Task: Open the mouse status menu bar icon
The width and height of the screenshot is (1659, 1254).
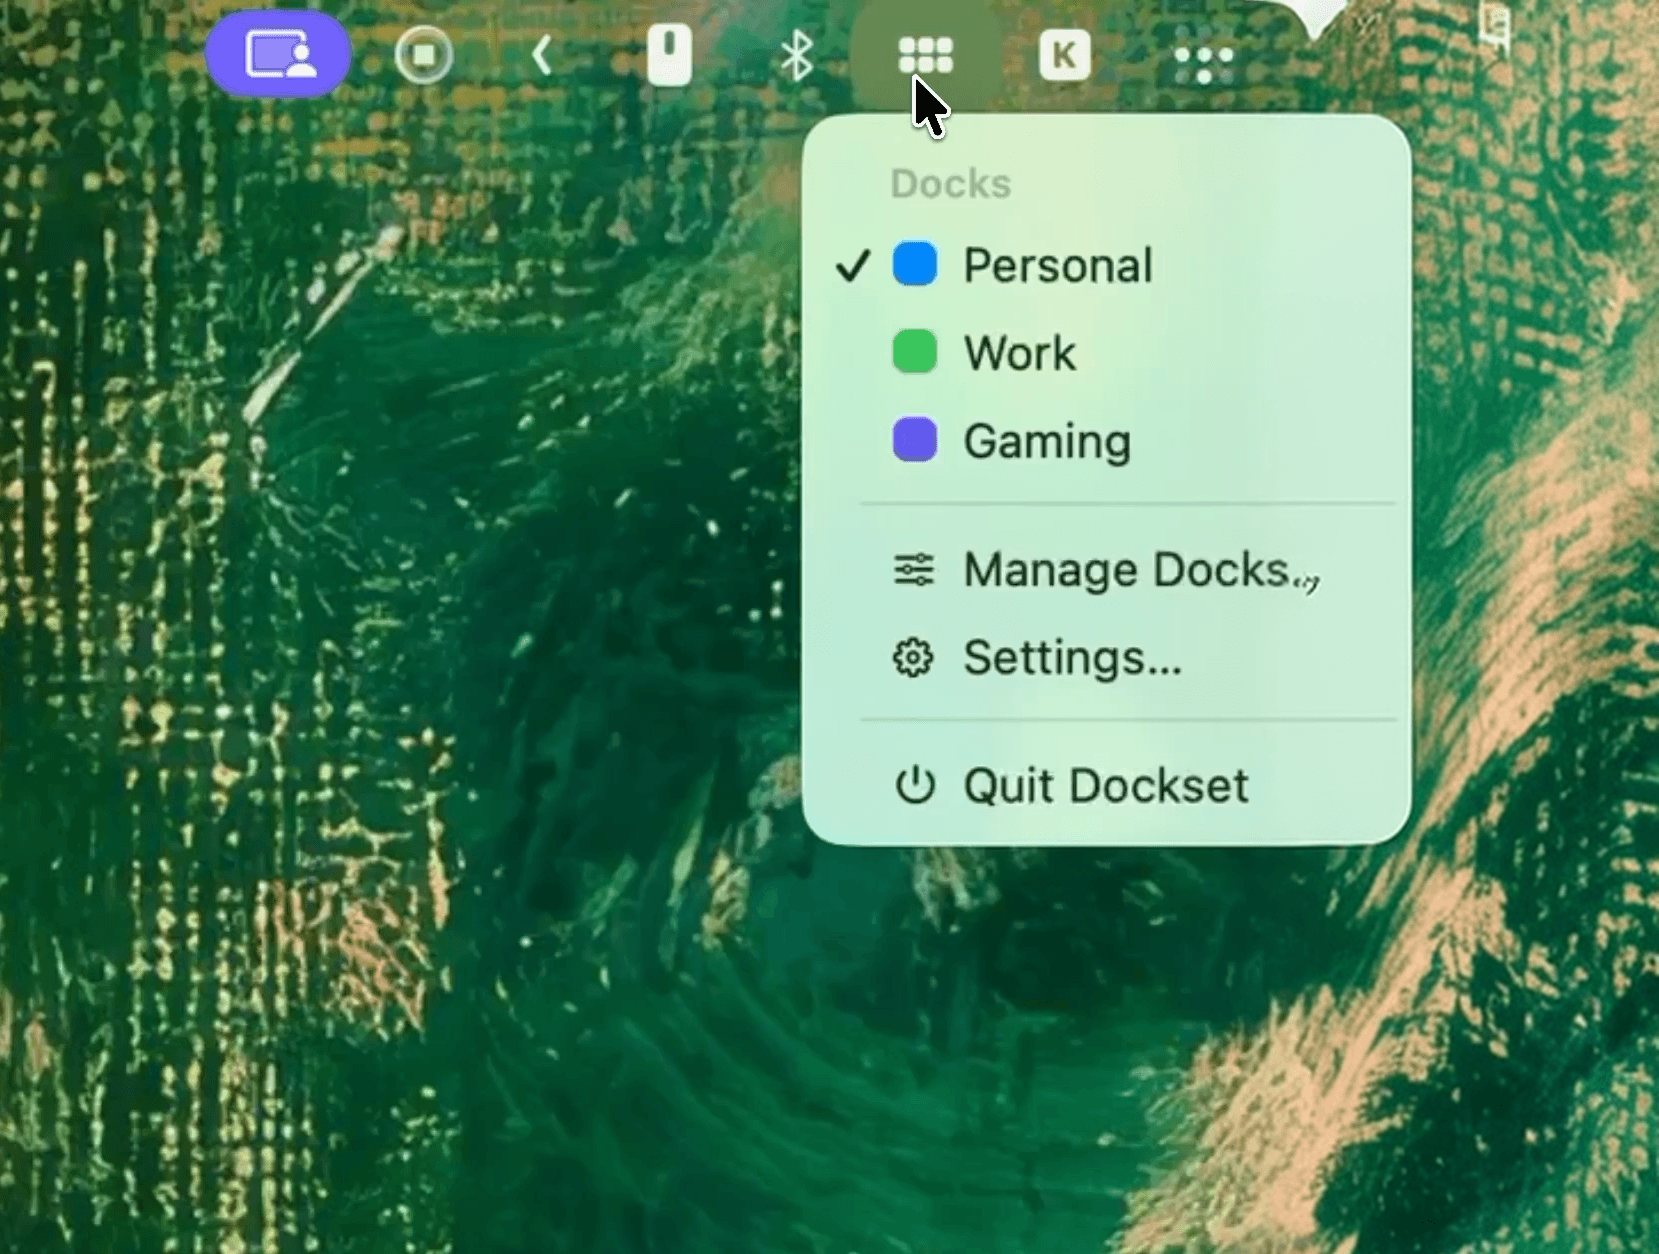Action: pos(669,54)
